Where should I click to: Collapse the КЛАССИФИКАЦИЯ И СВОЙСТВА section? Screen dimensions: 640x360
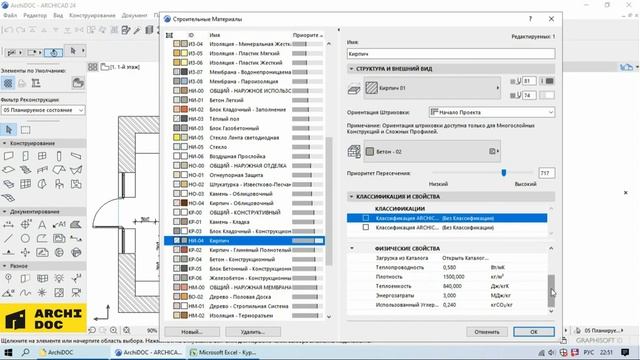point(351,196)
